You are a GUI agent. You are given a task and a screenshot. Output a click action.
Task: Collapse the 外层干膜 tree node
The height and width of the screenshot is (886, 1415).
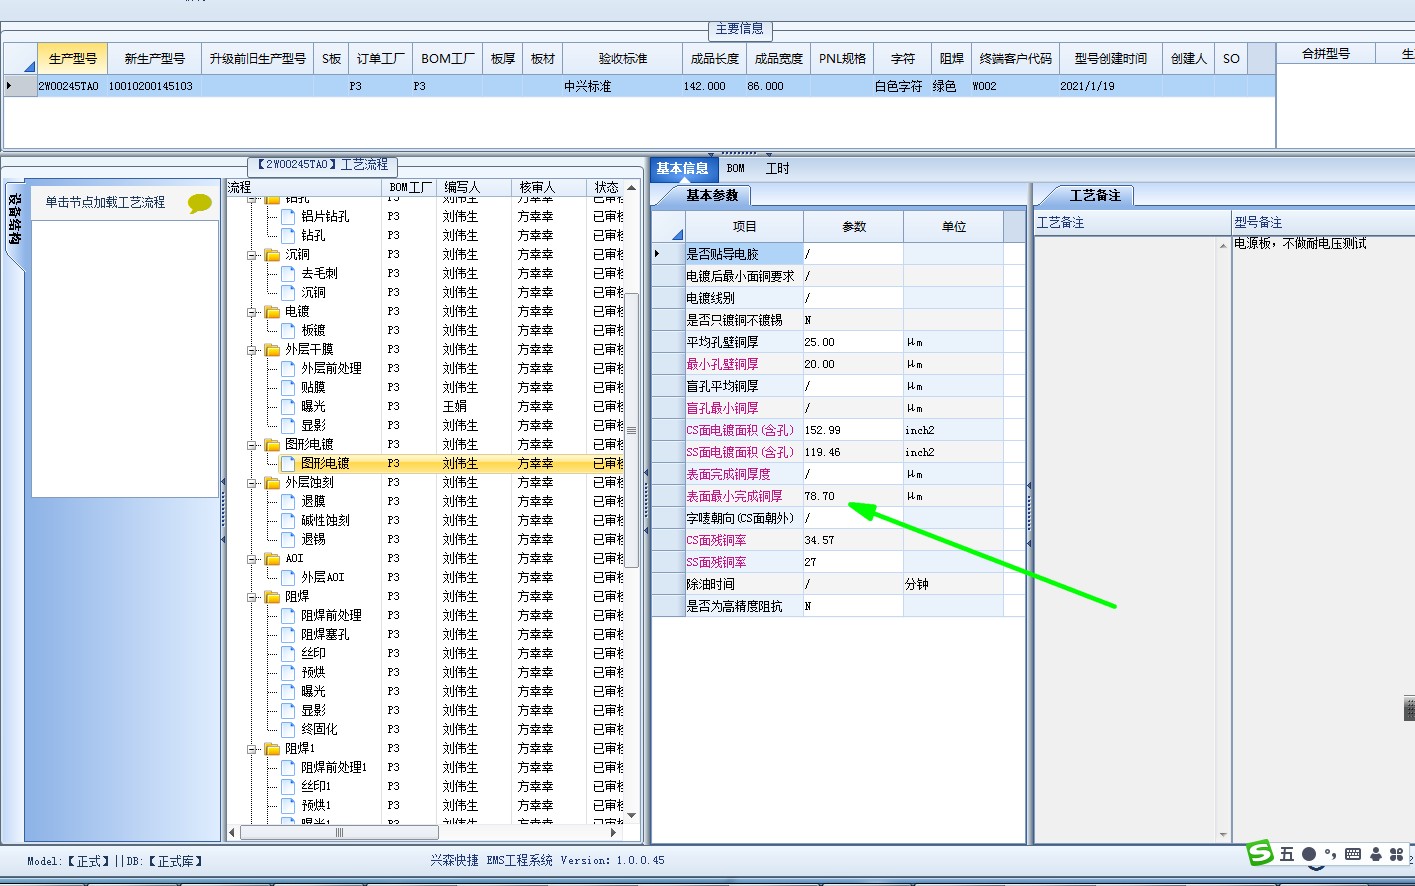pyautogui.click(x=252, y=350)
